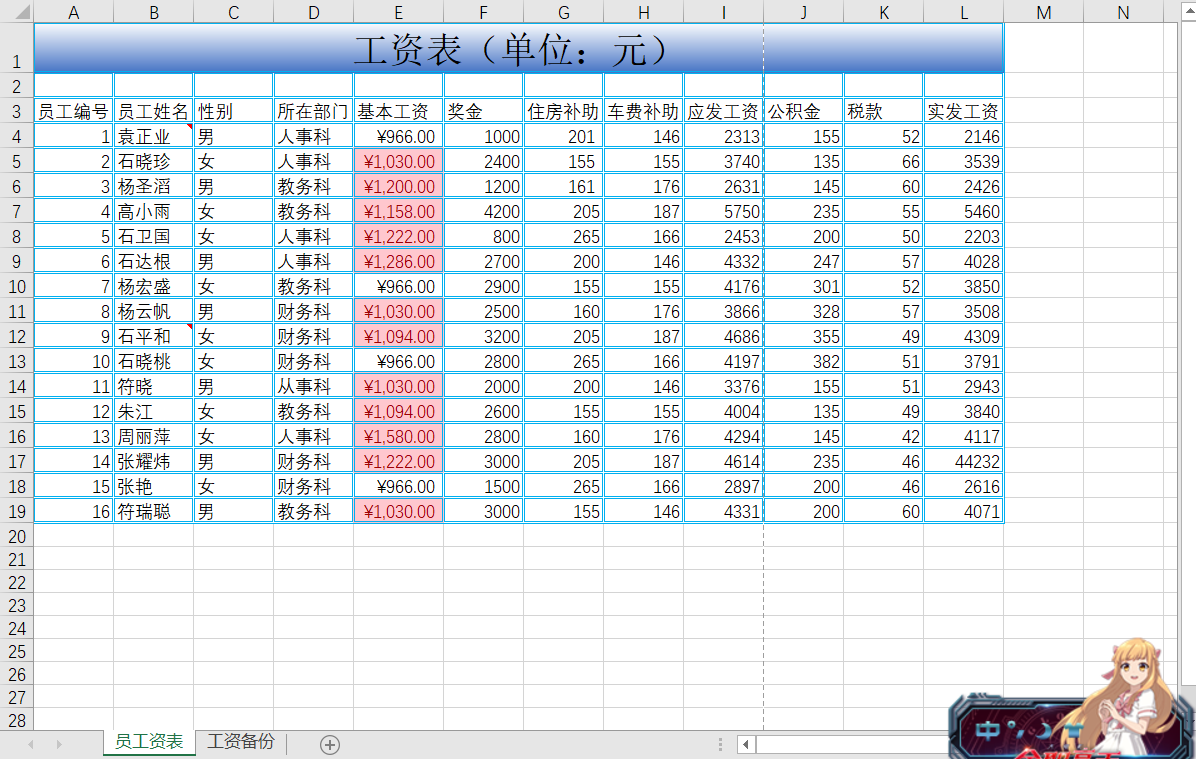1196x759 pixels.
Task: Click the net salary cell 44232
Action: (x=963, y=462)
